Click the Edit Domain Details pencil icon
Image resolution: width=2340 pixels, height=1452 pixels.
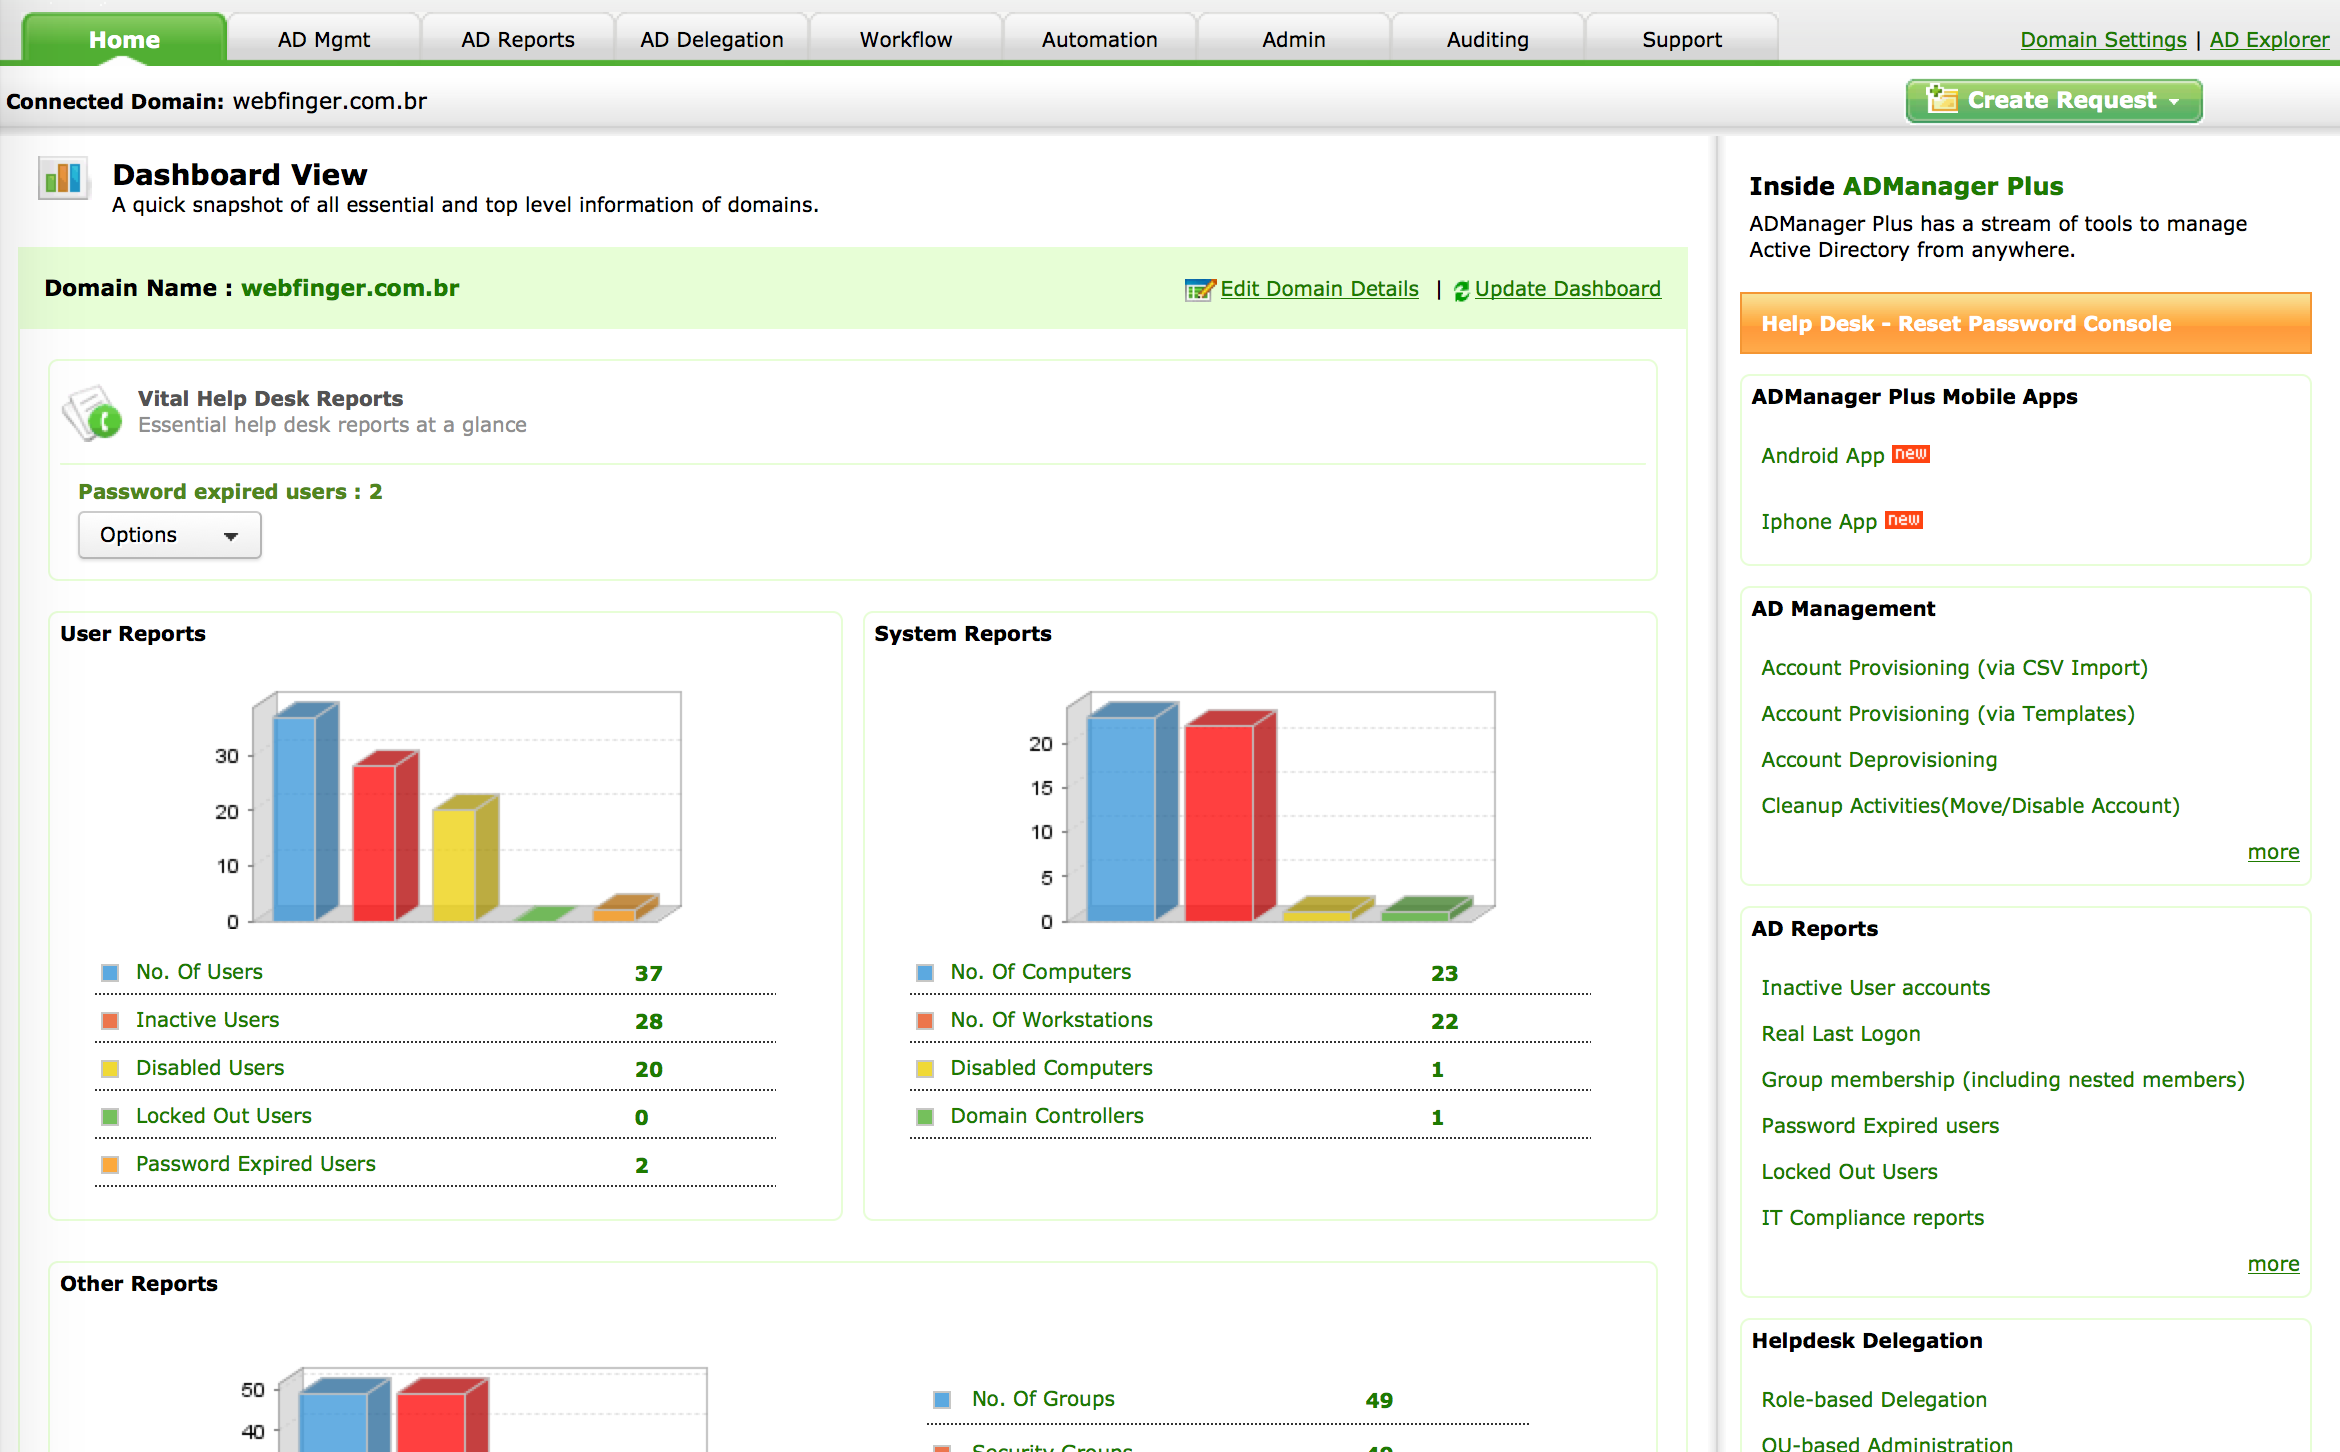pos(1200,290)
